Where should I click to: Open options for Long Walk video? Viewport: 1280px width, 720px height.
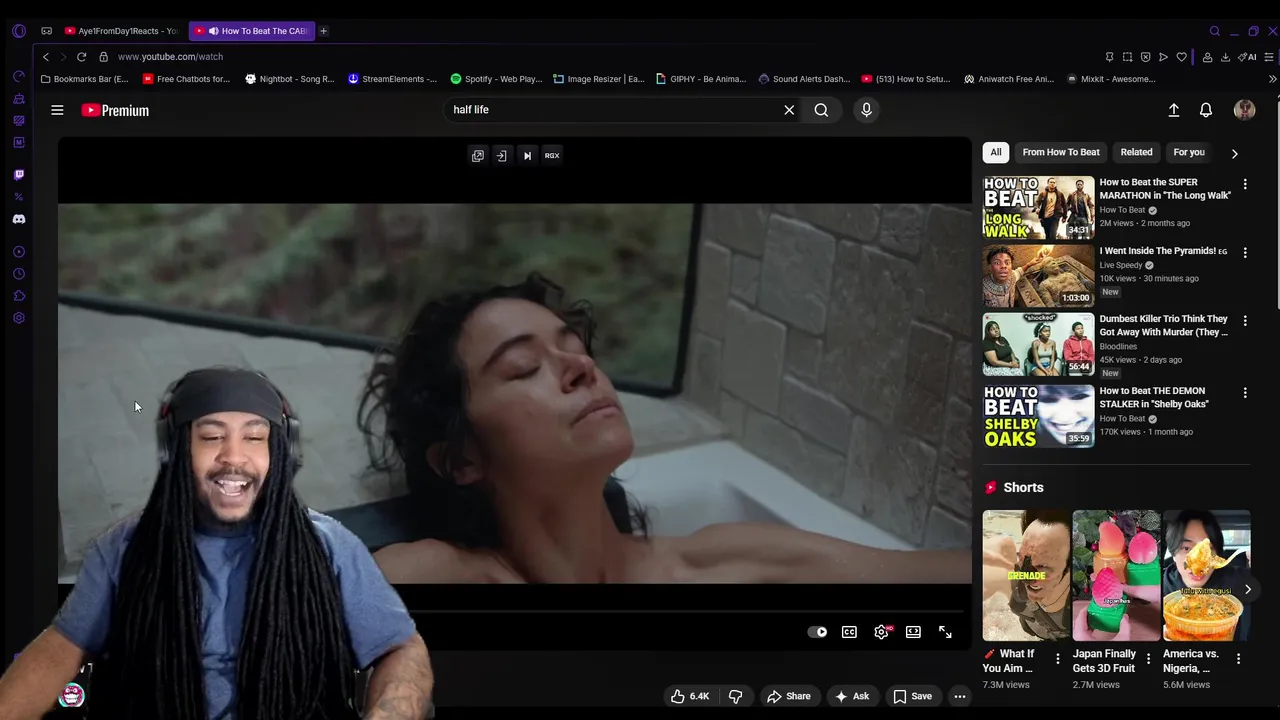pos(1245,184)
